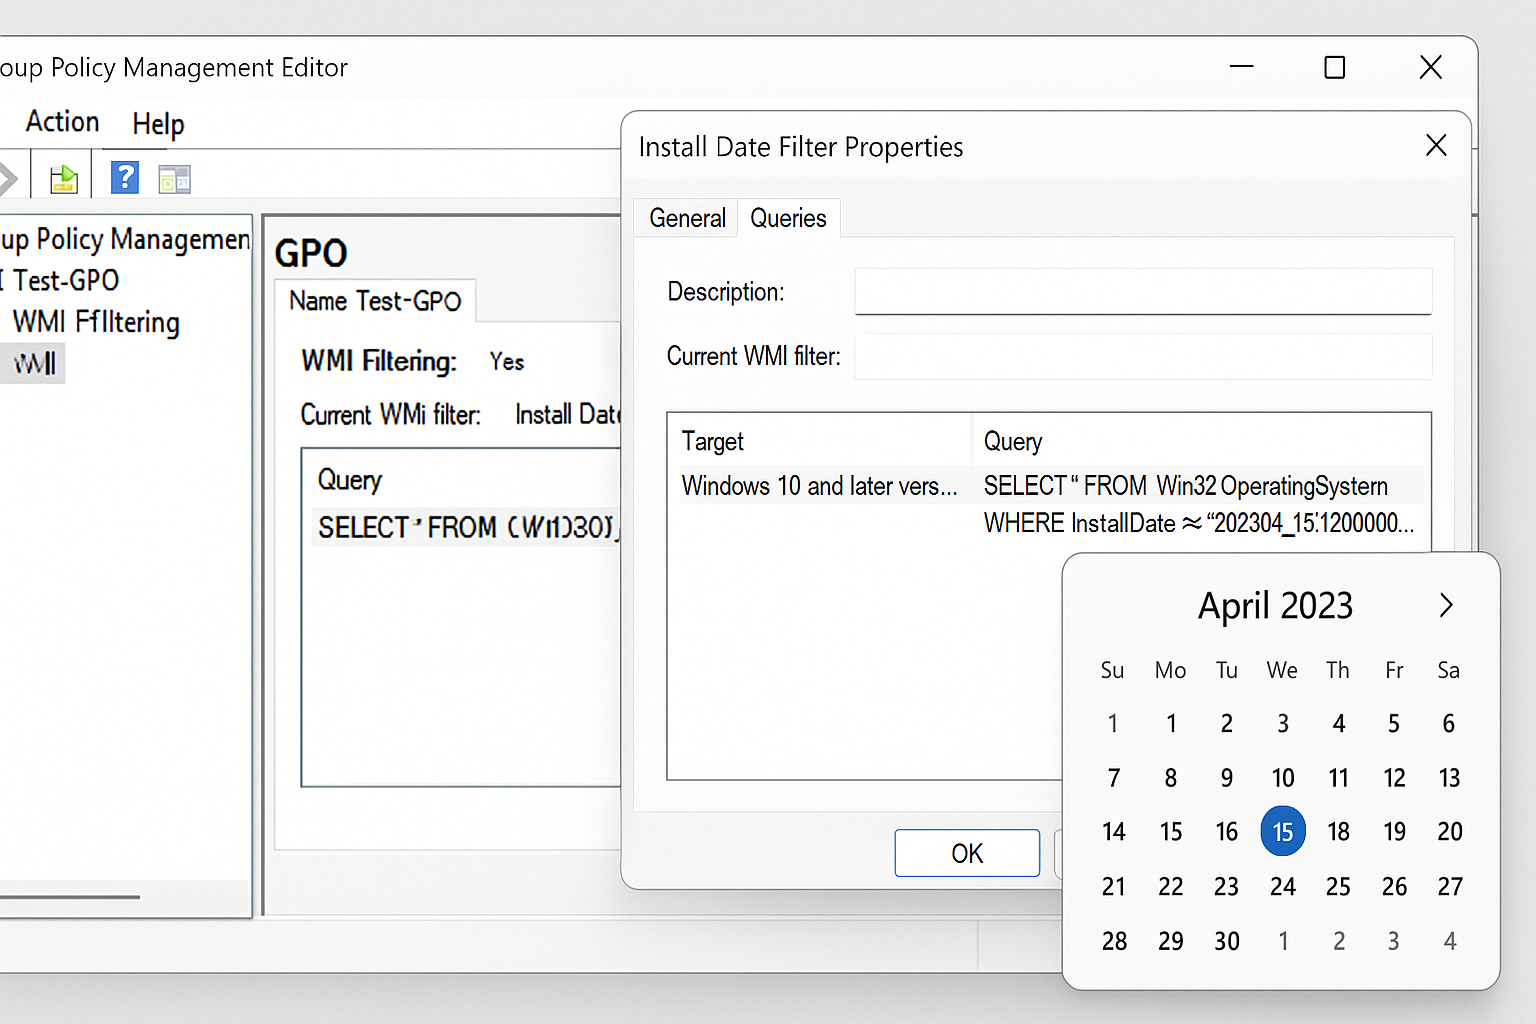The height and width of the screenshot is (1024, 1536).
Task: Click the Export List toolbar icon
Action: [x=63, y=177]
